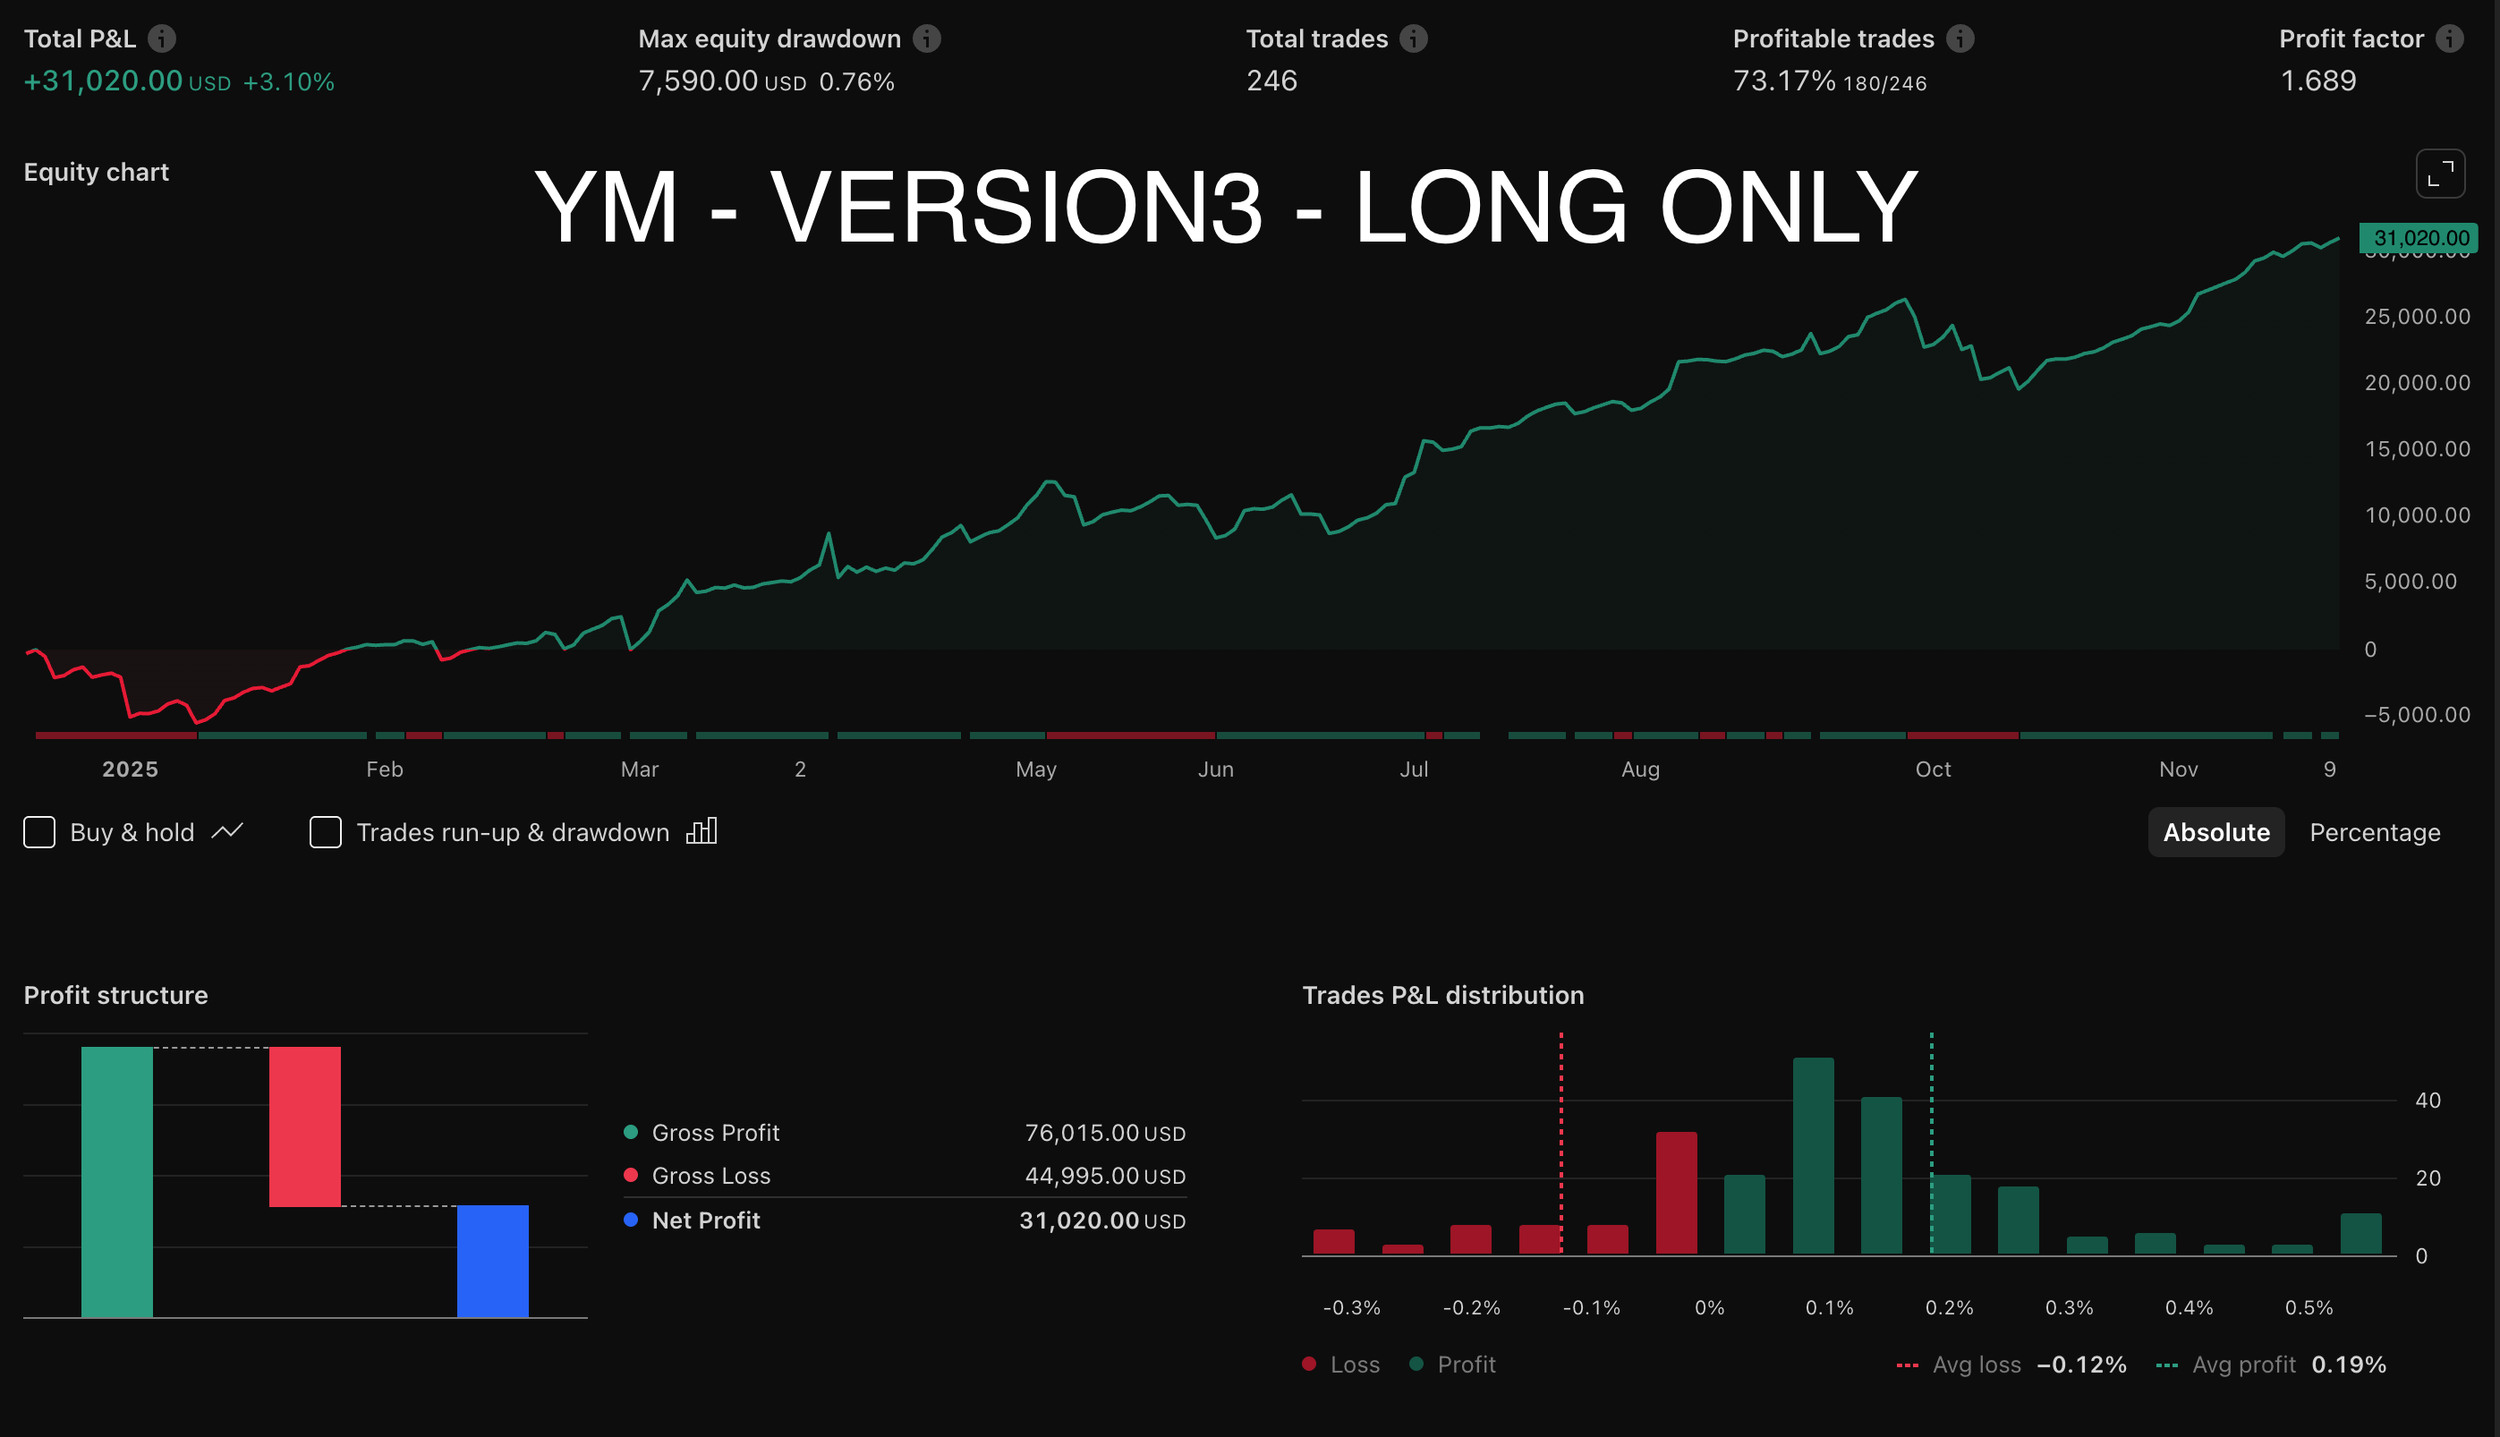
Task: Select Net Profit in the profit structure legend
Action: click(x=705, y=1220)
